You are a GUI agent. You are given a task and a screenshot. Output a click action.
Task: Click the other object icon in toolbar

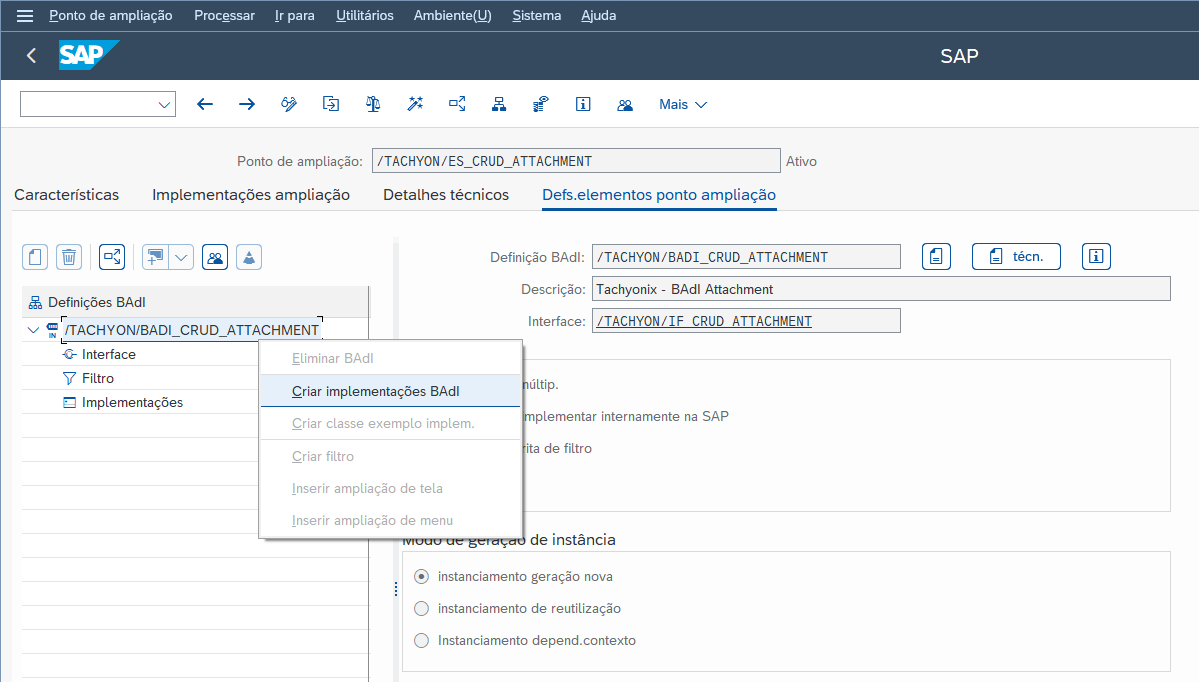pos(330,104)
